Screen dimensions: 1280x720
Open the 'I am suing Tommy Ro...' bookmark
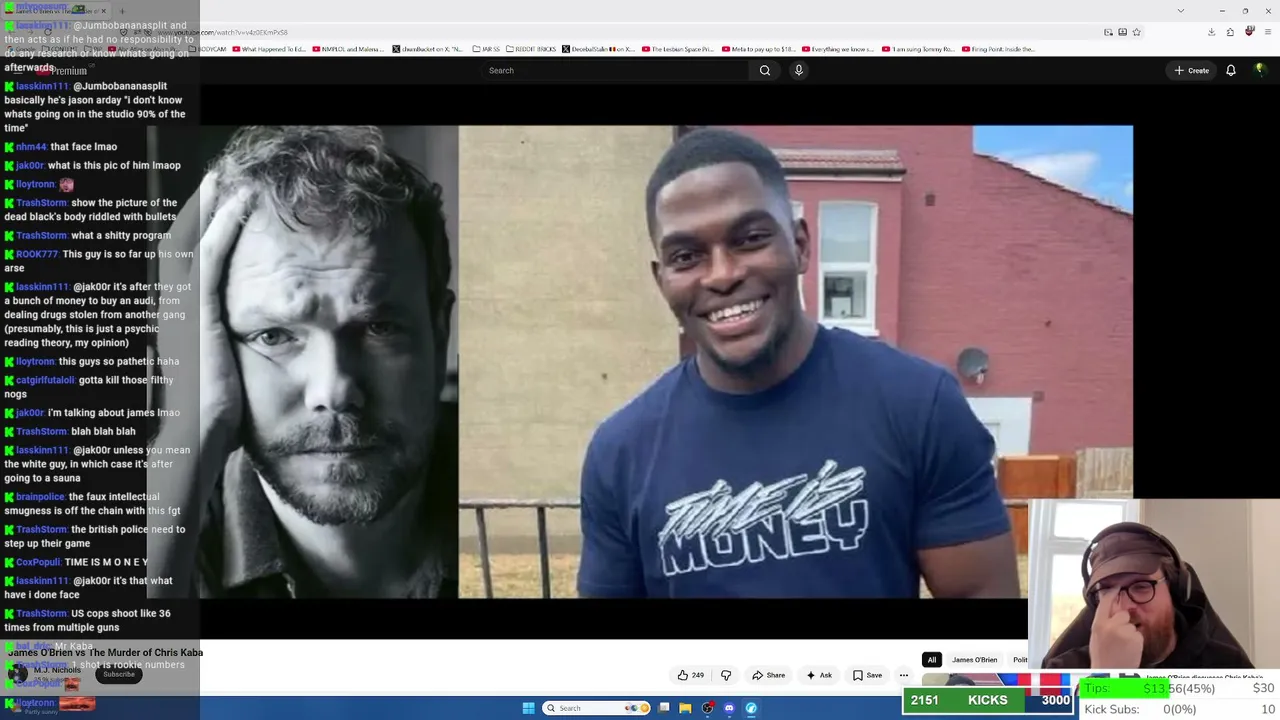[918, 49]
